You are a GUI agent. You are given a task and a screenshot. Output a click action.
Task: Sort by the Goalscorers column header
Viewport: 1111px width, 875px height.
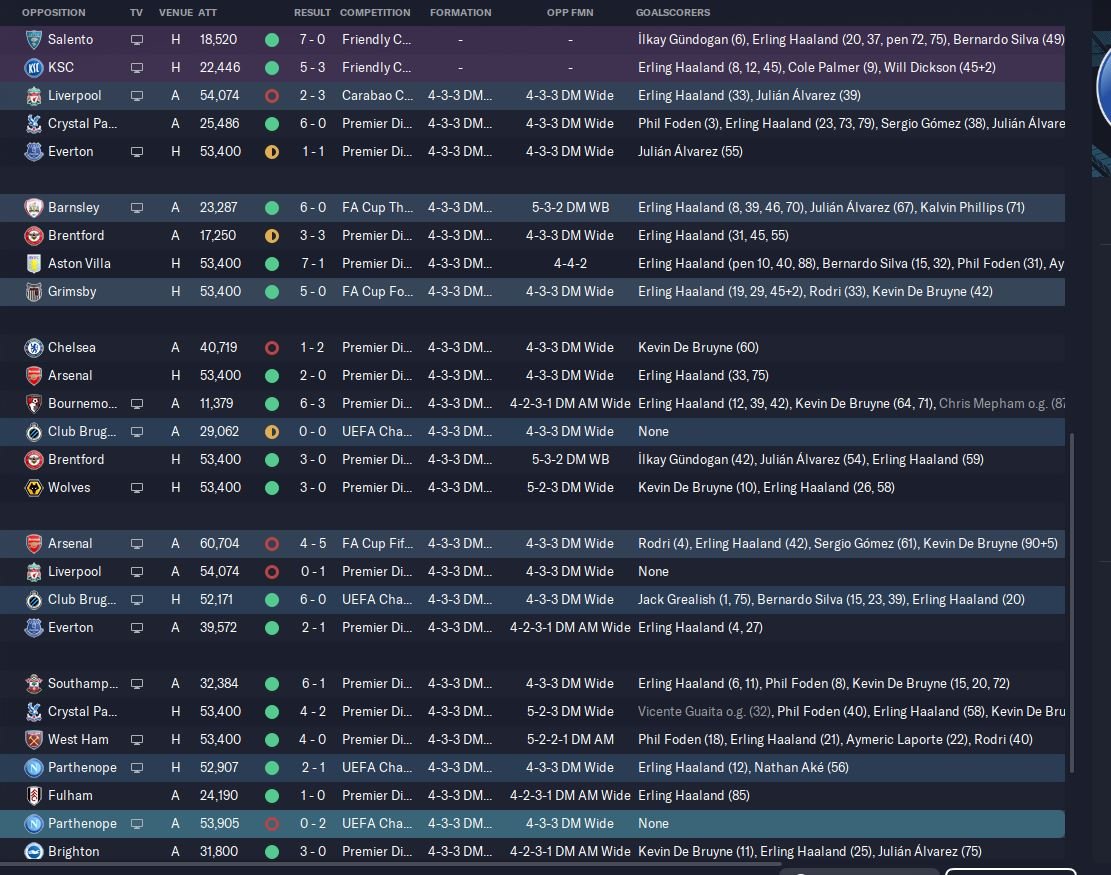[672, 13]
